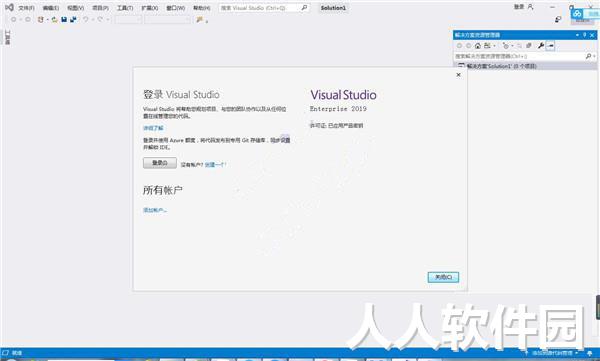The height and width of the screenshot is (361, 600).
Task: Click the 登录 sign-in button in dialog
Action: 160,163
